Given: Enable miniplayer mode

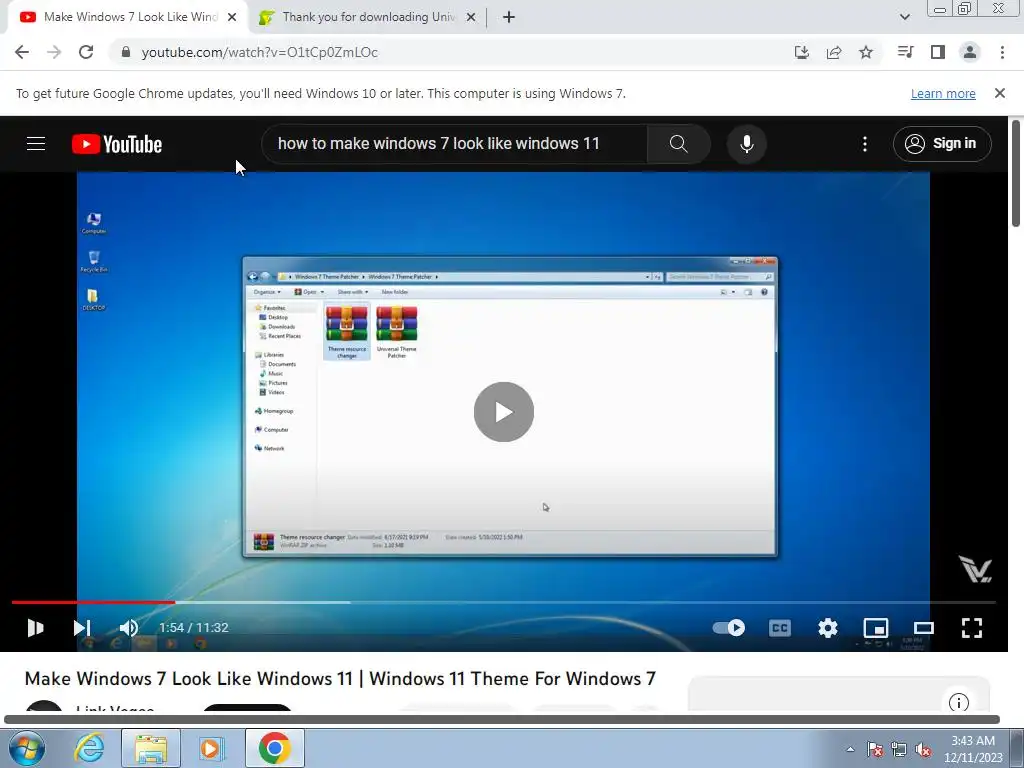Looking at the screenshot, I should [876, 628].
